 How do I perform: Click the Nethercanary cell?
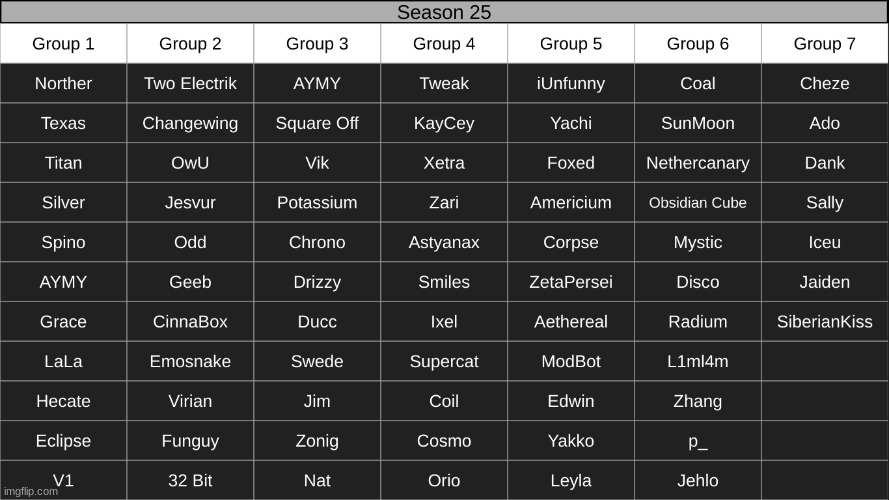pos(698,163)
